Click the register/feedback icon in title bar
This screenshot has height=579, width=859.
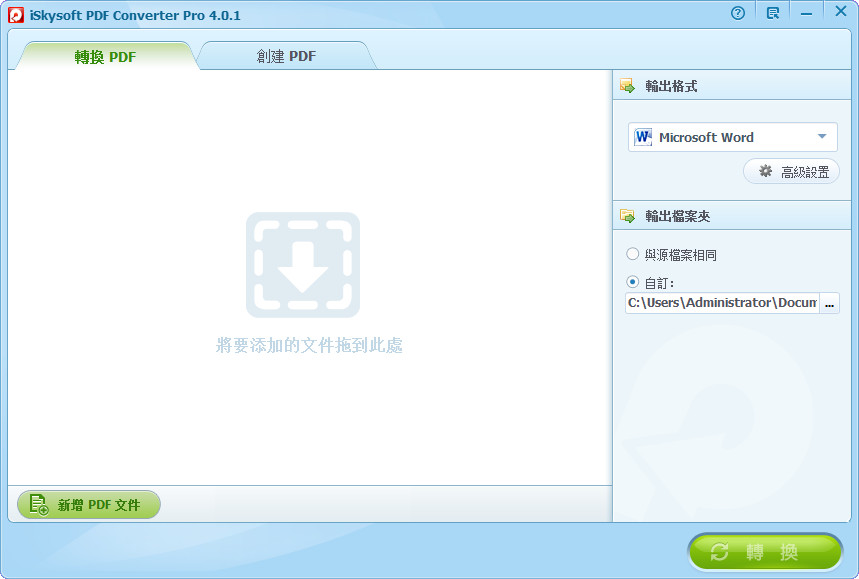coord(773,13)
